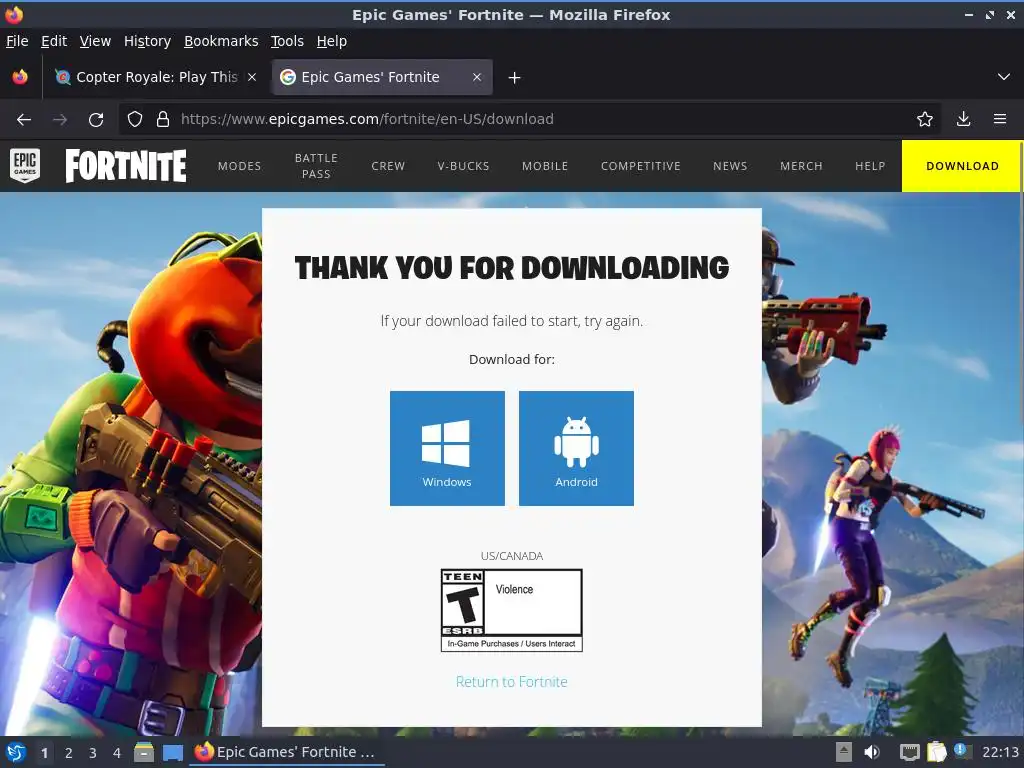Open the History menu
This screenshot has height=768, width=1024.
click(147, 41)
